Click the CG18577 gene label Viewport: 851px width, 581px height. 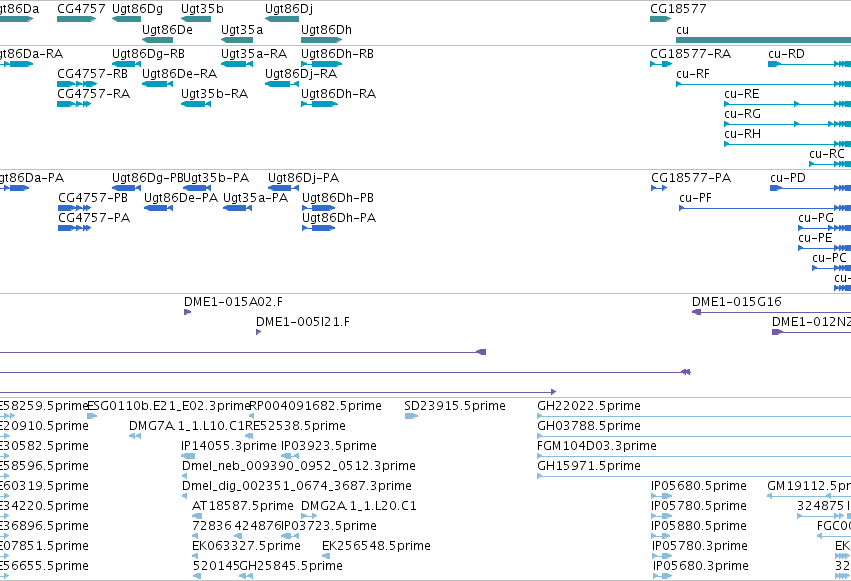pos(678,9)
